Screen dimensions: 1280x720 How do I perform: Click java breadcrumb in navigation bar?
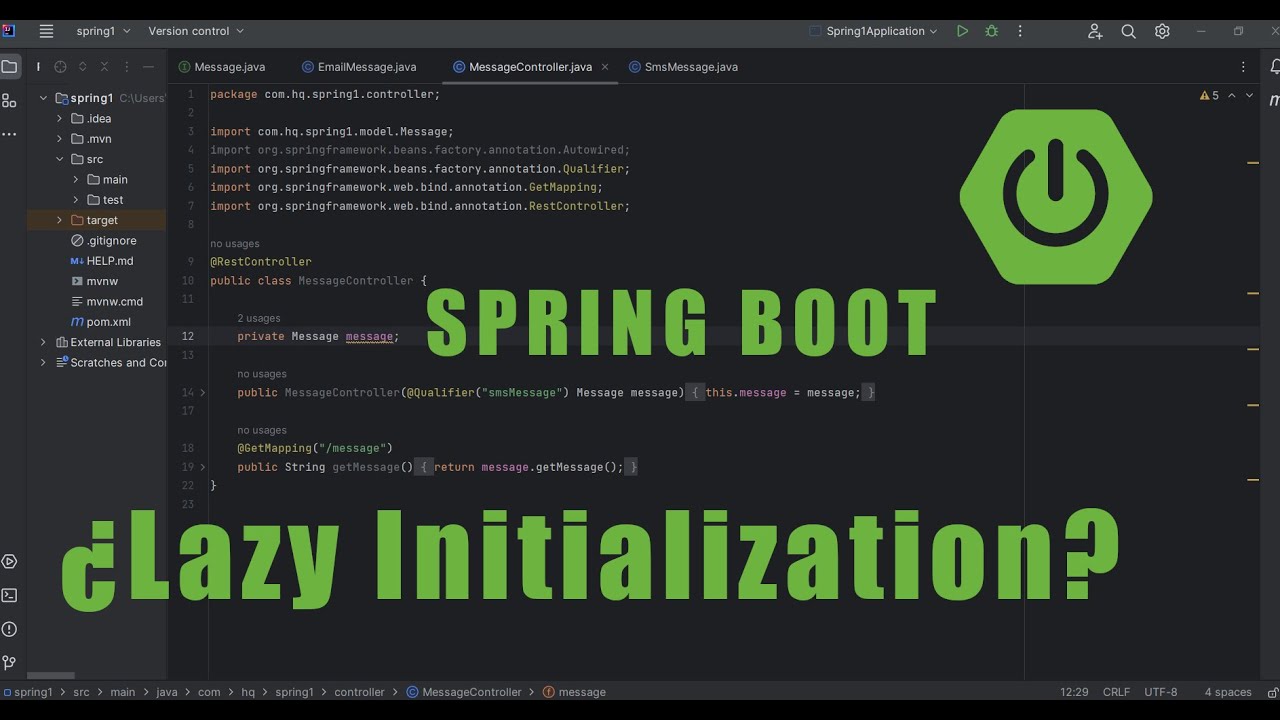[166, 692]
